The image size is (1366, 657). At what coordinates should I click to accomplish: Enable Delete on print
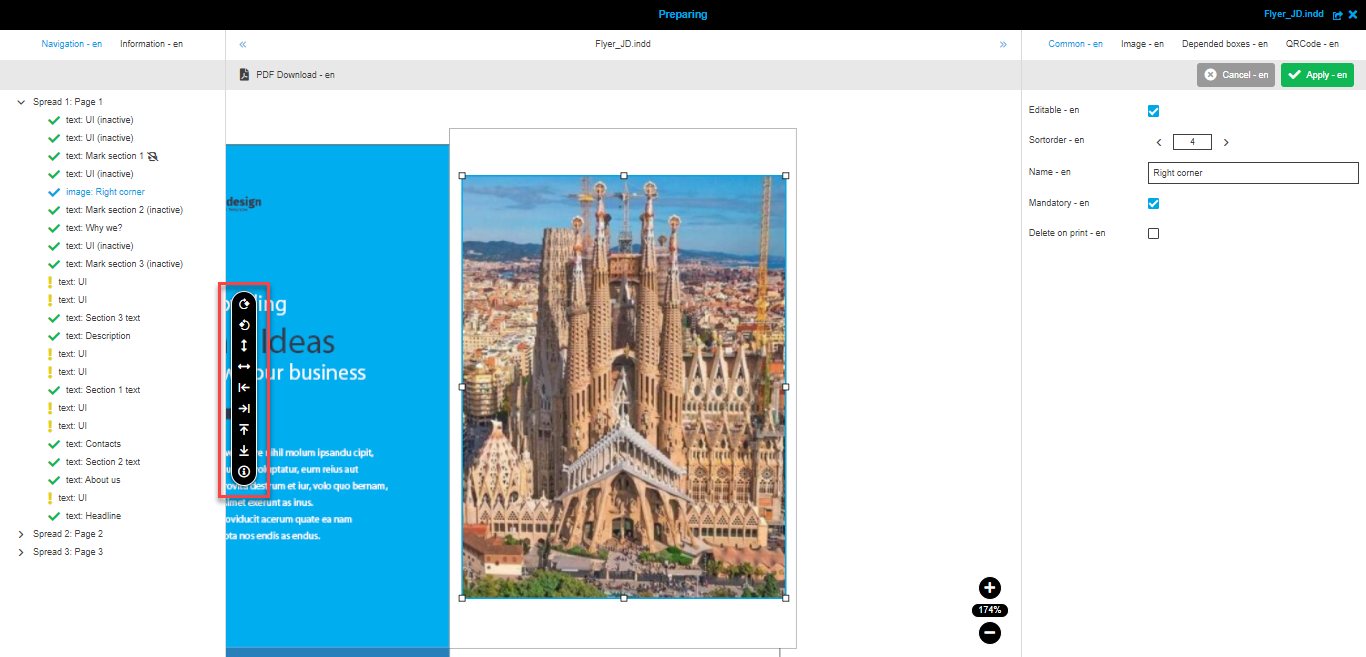click(x=1153, y=233)
